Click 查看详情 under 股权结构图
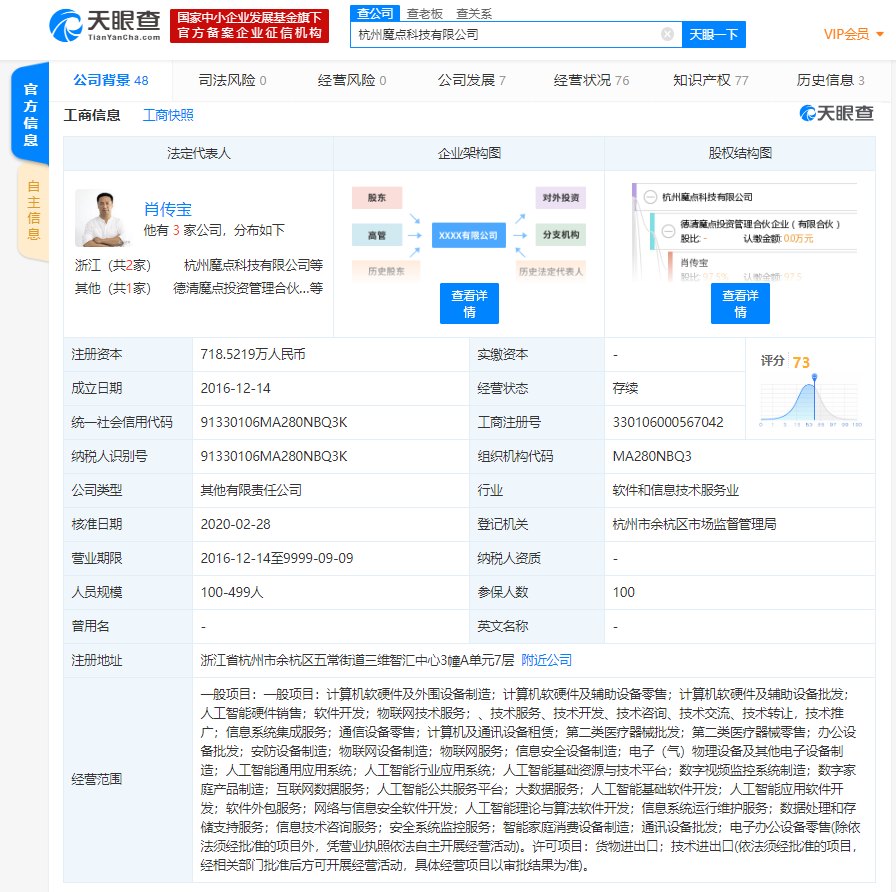Image resolution: width=896 pixels, height=892 pixels. coord(740,303)
